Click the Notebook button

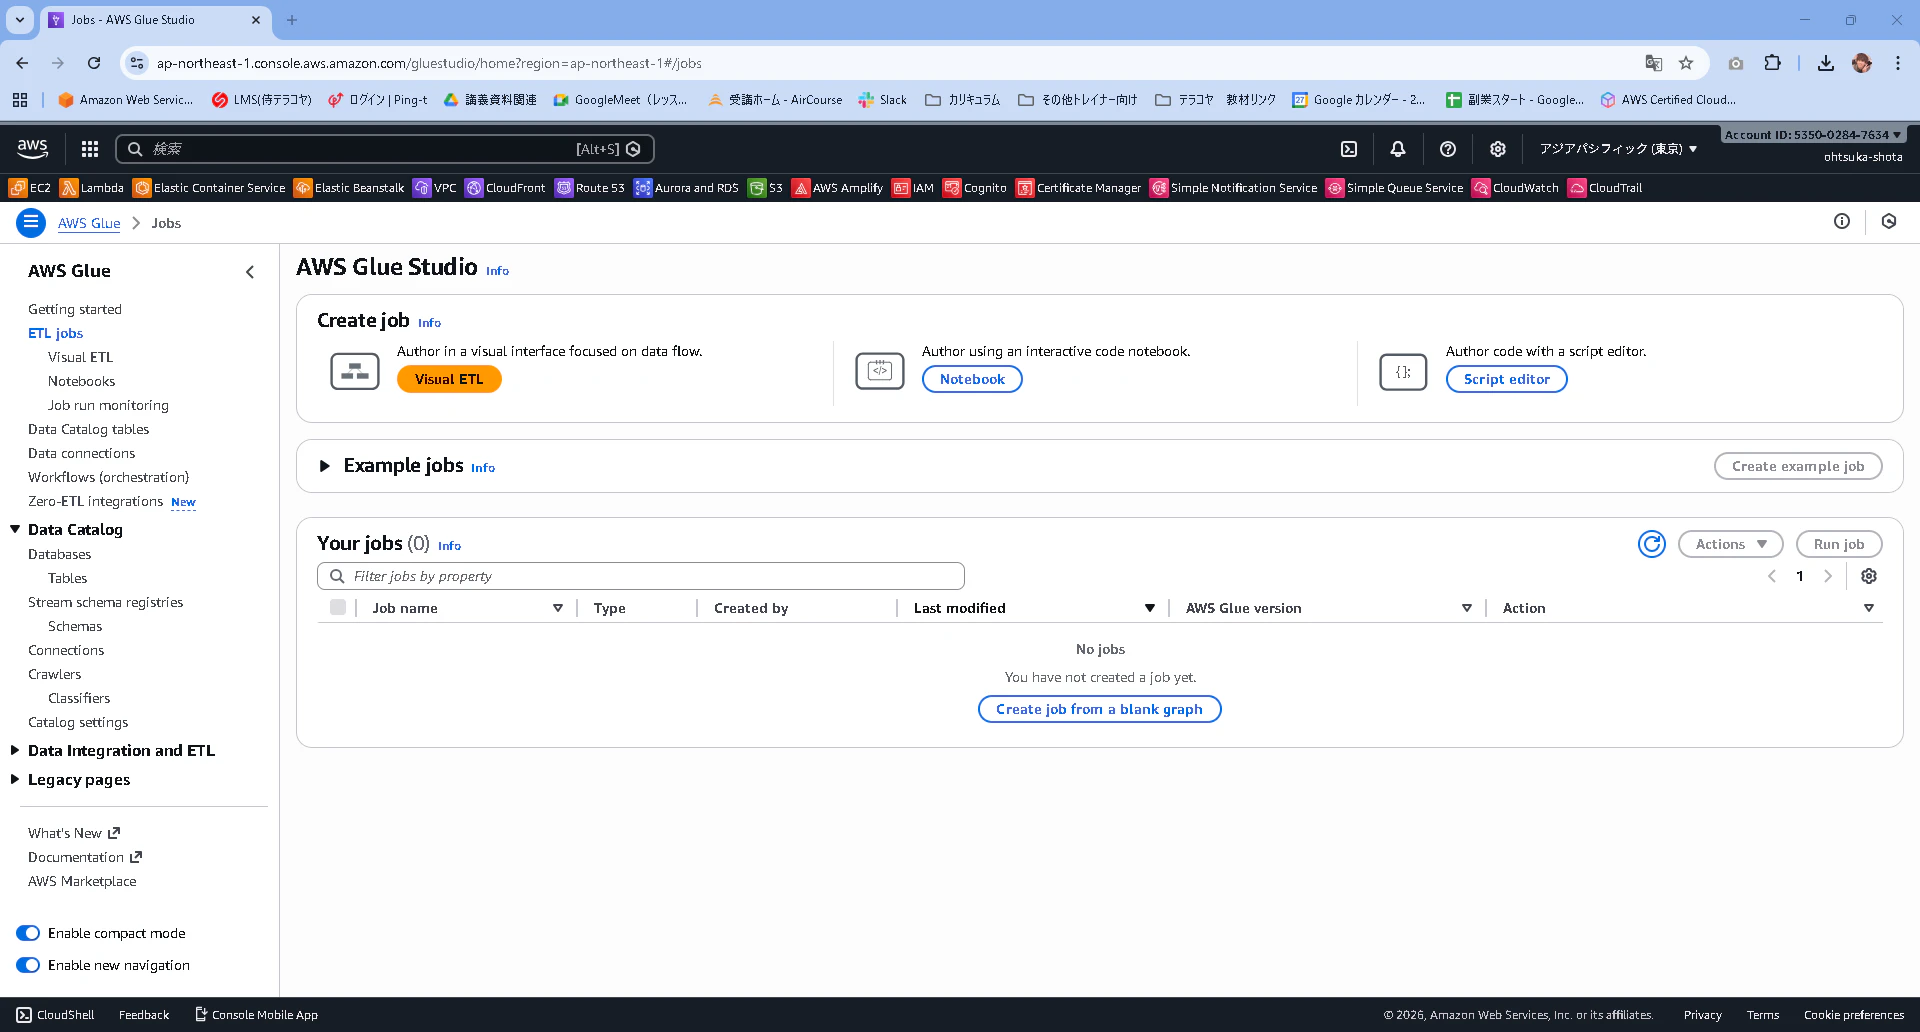972,379
